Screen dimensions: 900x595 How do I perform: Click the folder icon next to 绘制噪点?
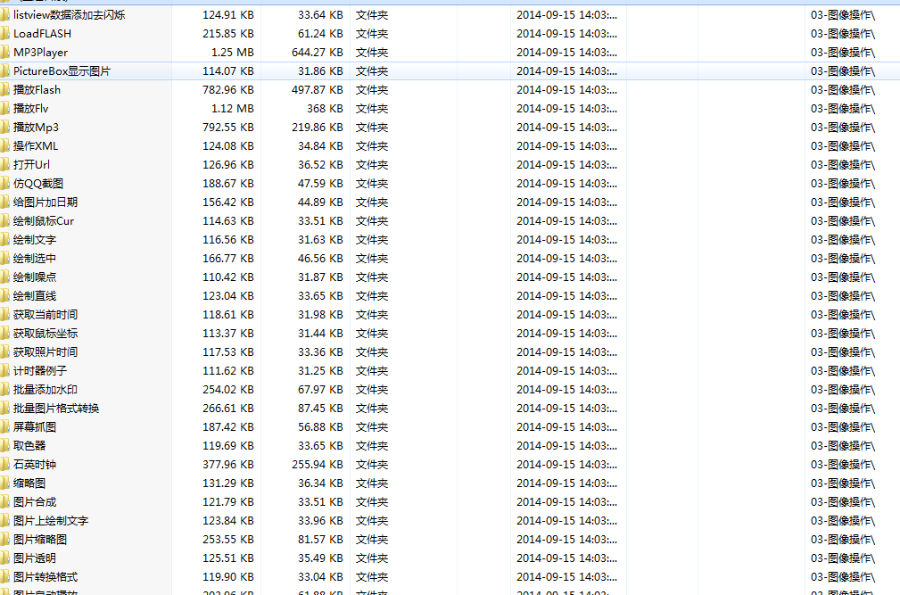[x=5, y=277]
